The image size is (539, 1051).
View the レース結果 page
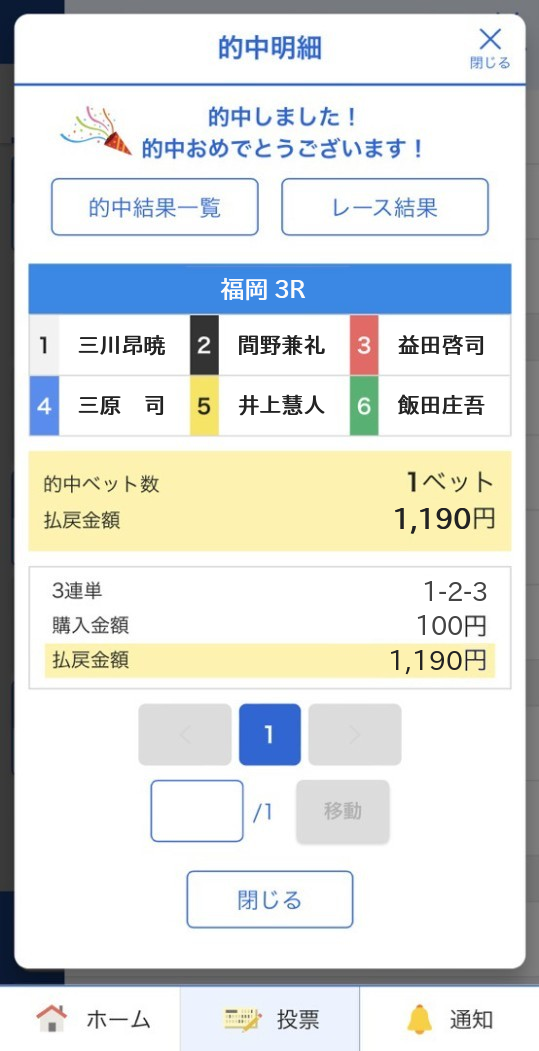pyautogui.click(x=385, y=207)
